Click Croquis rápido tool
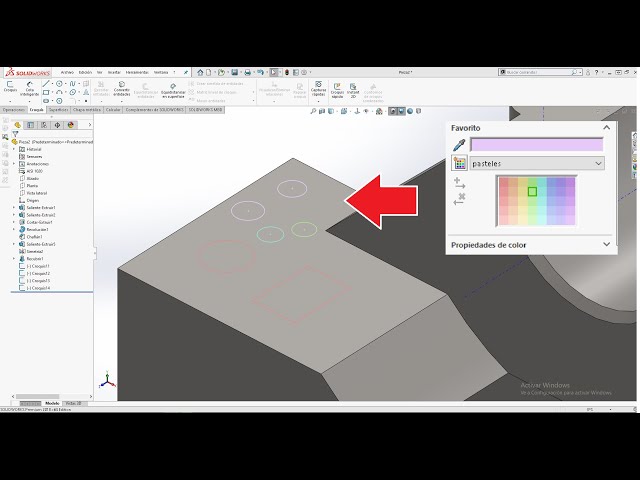This screenshot has height=480, width=640. point(337,91)
